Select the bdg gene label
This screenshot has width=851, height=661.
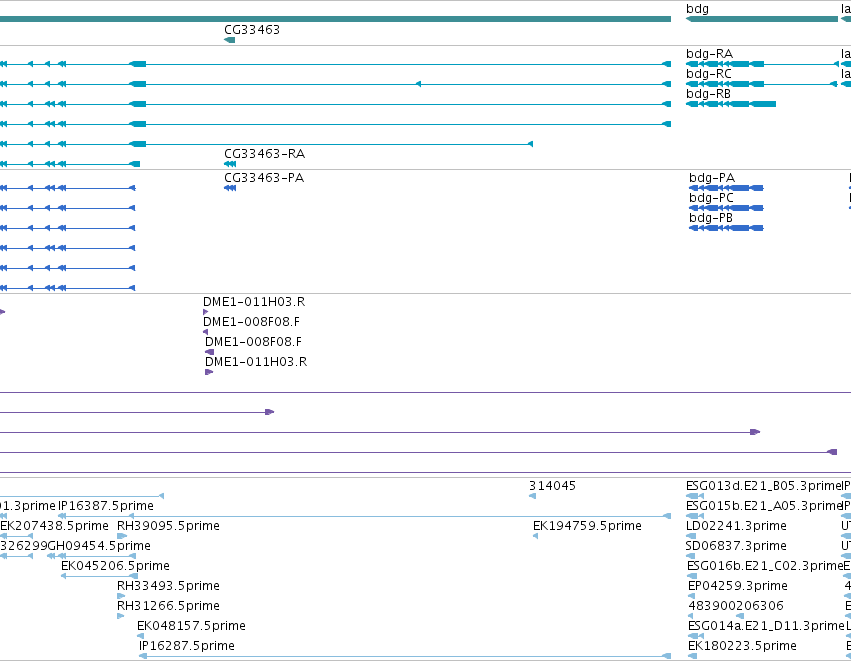(x=697, y=9)
